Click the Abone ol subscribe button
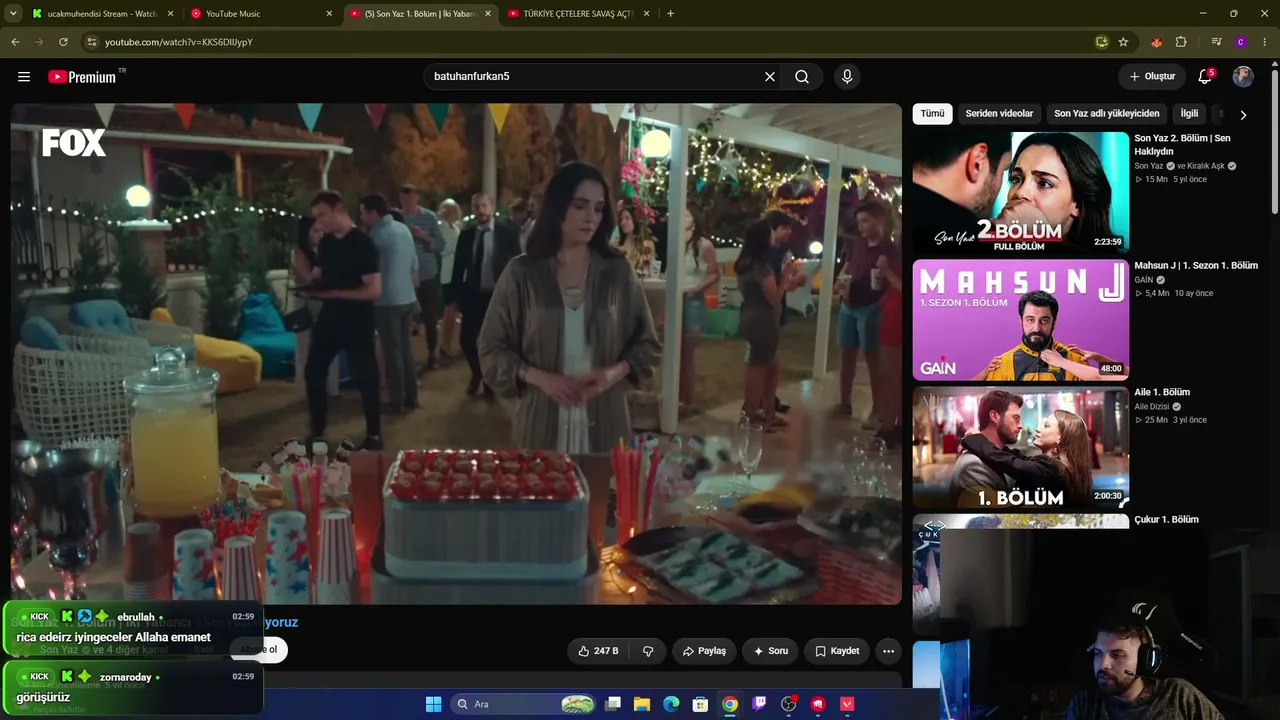The width and height of the screenshot is (1280, 720). [x=258, y=649]
